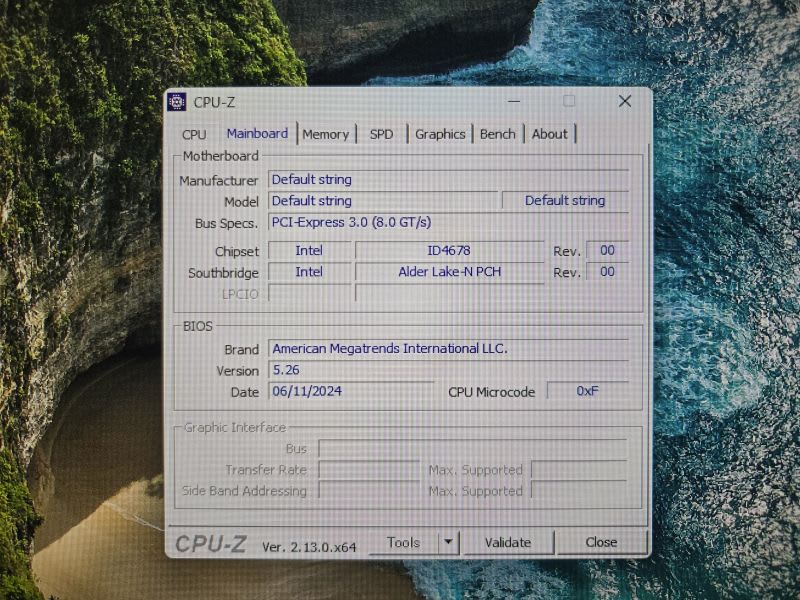Click the Model field 'Default string' beside the Model label
800x600 pixels.
tap(383, 201)
